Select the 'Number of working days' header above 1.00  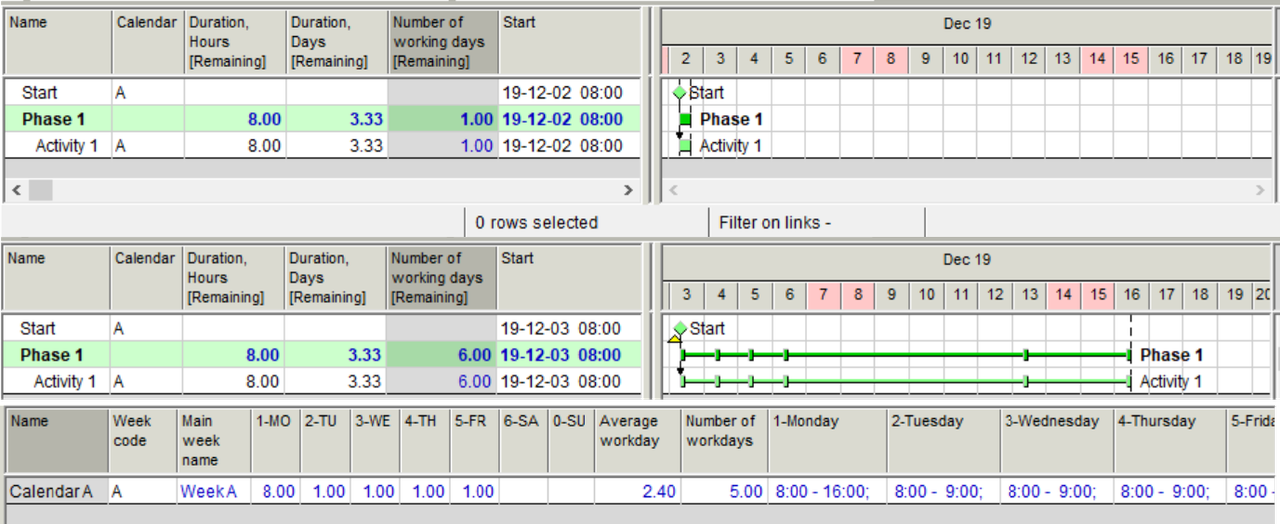(442, 42)
